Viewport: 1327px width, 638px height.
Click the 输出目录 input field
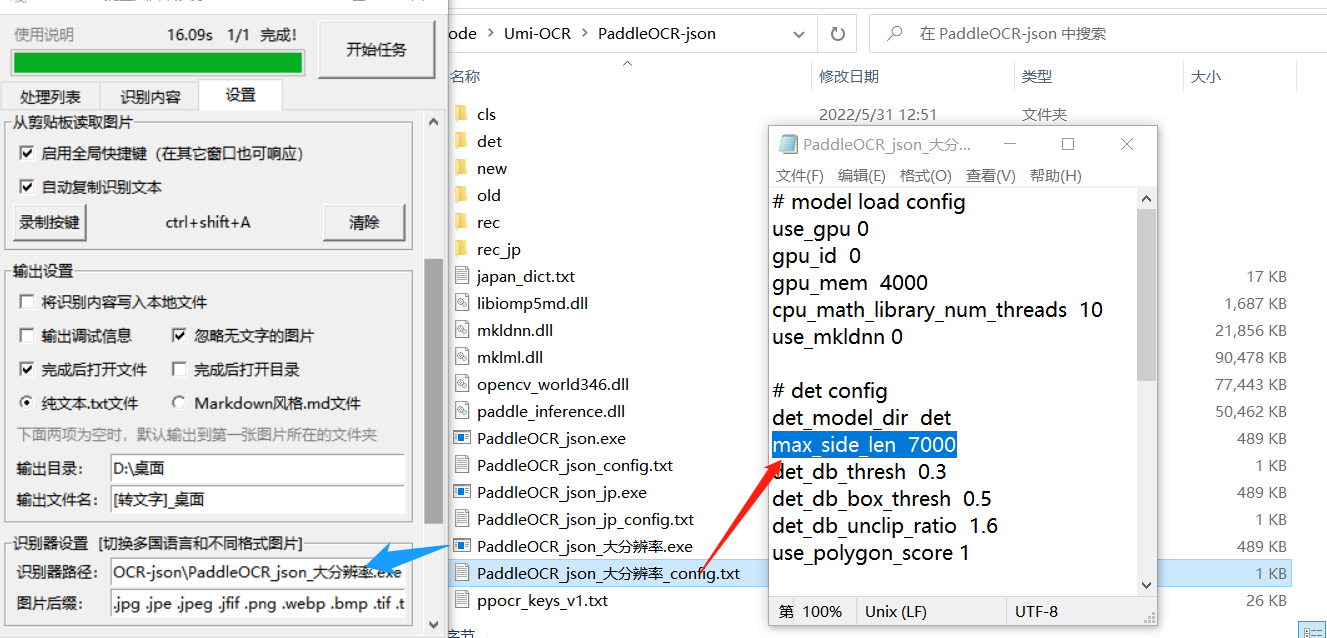tap(257, 469)
